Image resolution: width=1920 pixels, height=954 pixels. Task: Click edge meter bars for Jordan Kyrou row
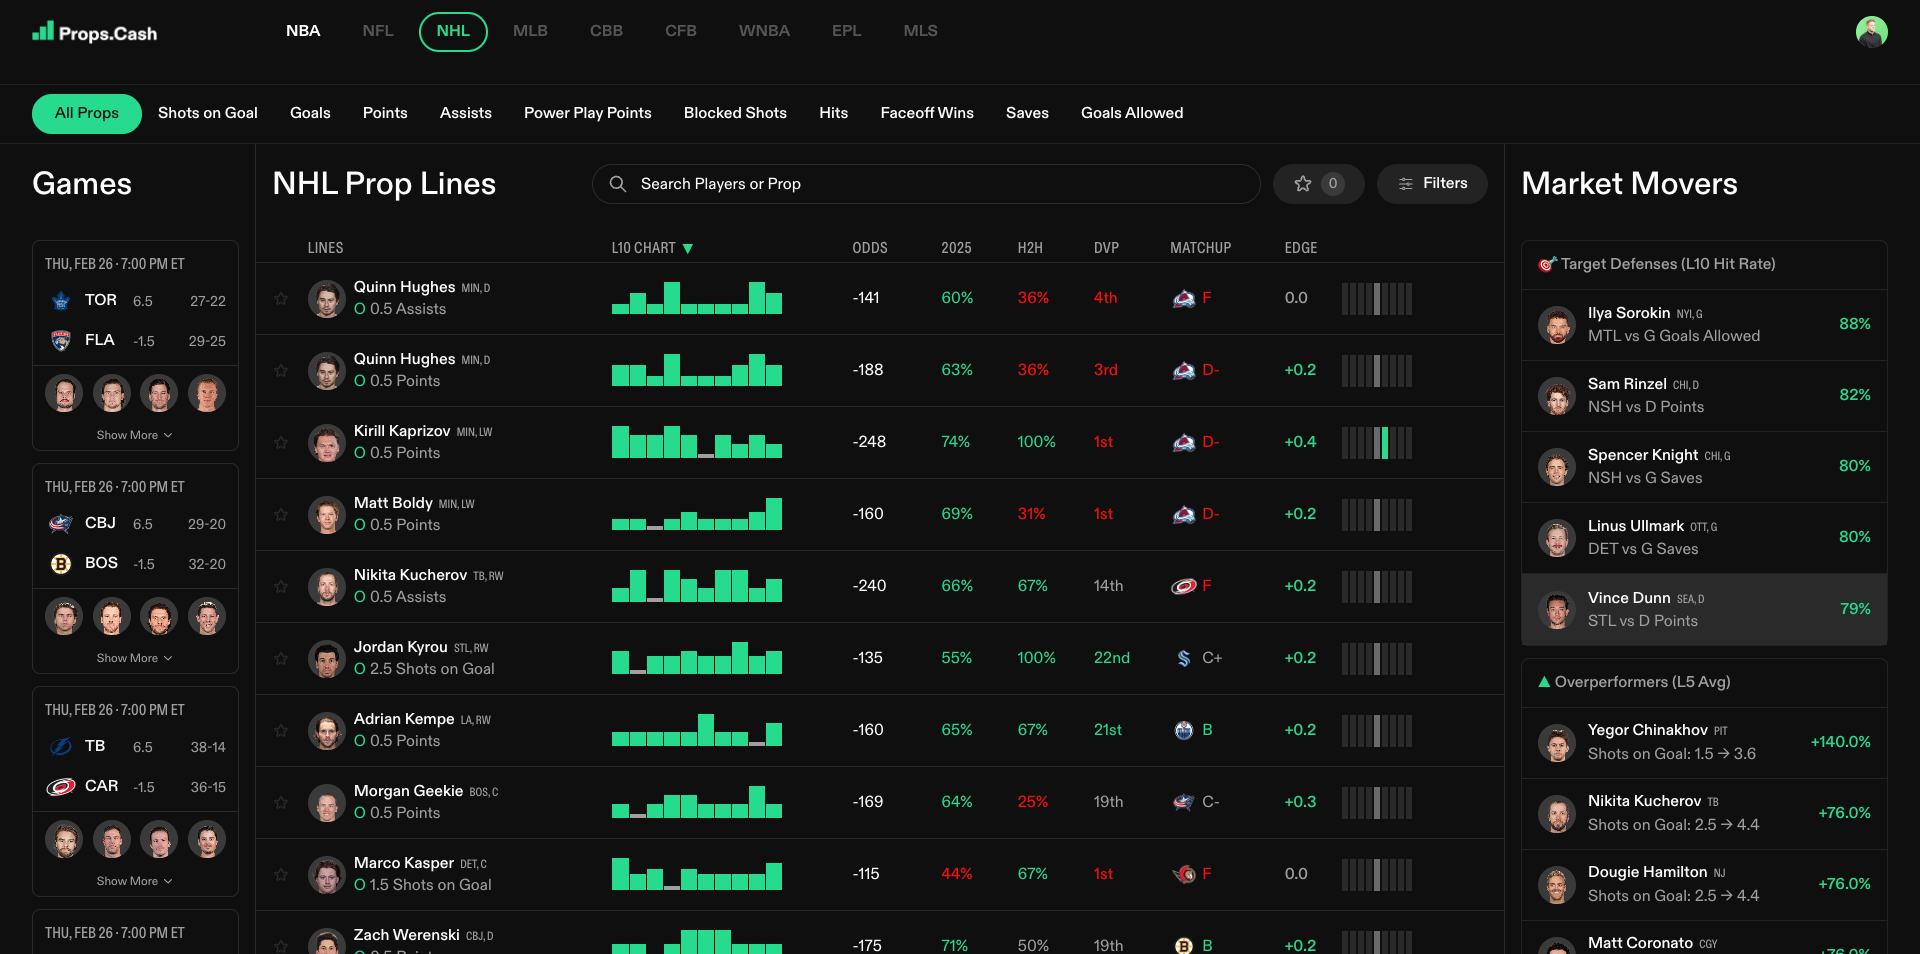click(1377, 658)
